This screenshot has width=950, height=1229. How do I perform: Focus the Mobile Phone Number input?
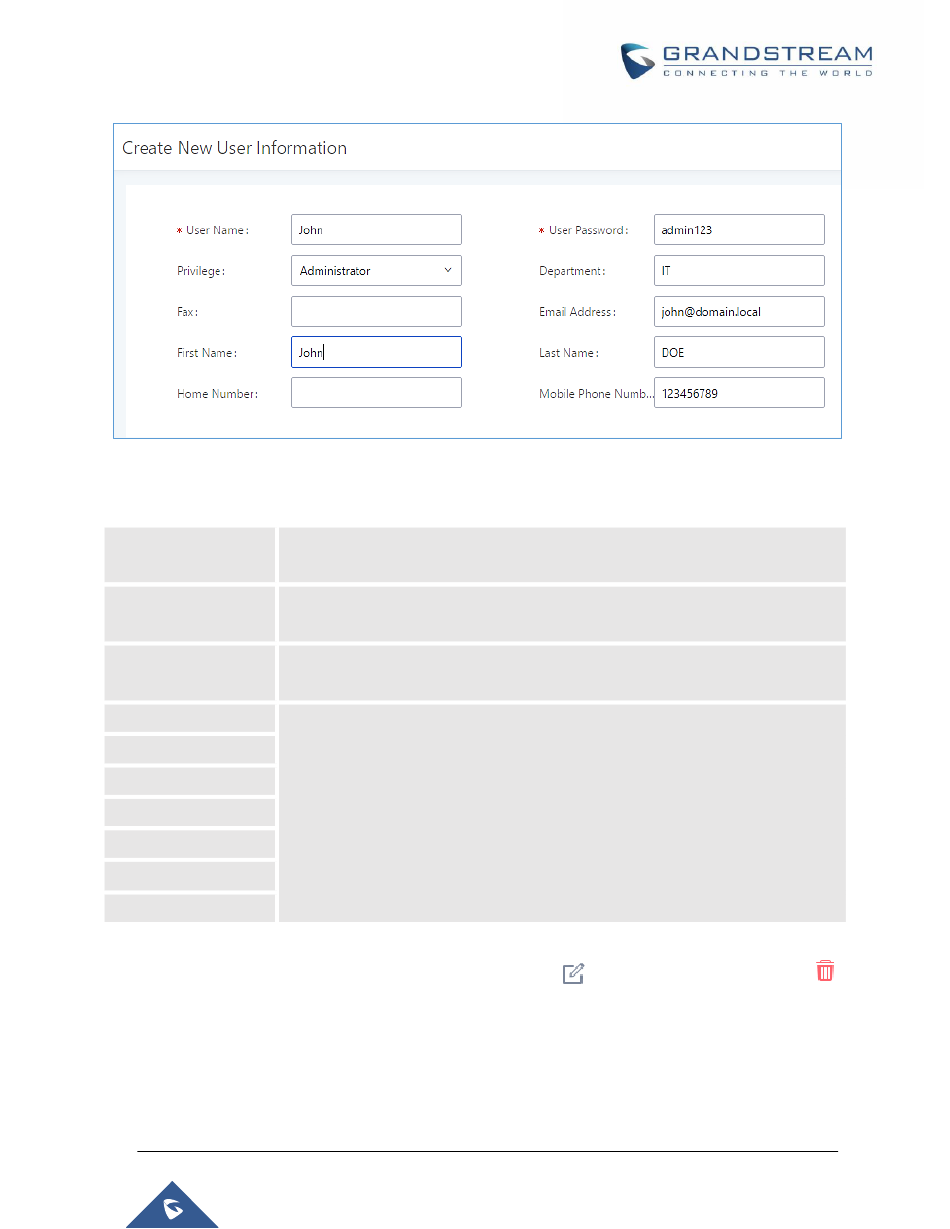pos(739,393)
